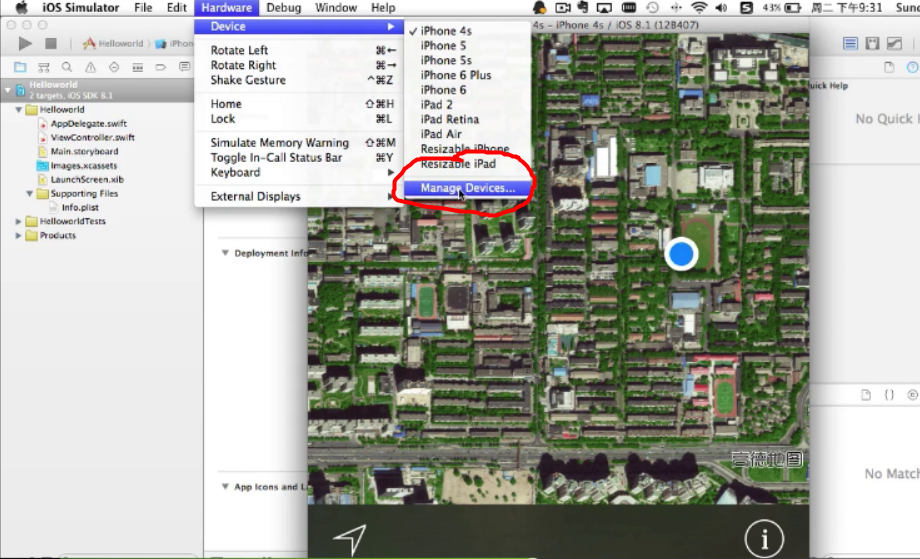This screenshot has height=559, width=920.
Task: Open Main.storyboard
Action: coord(84,151)
